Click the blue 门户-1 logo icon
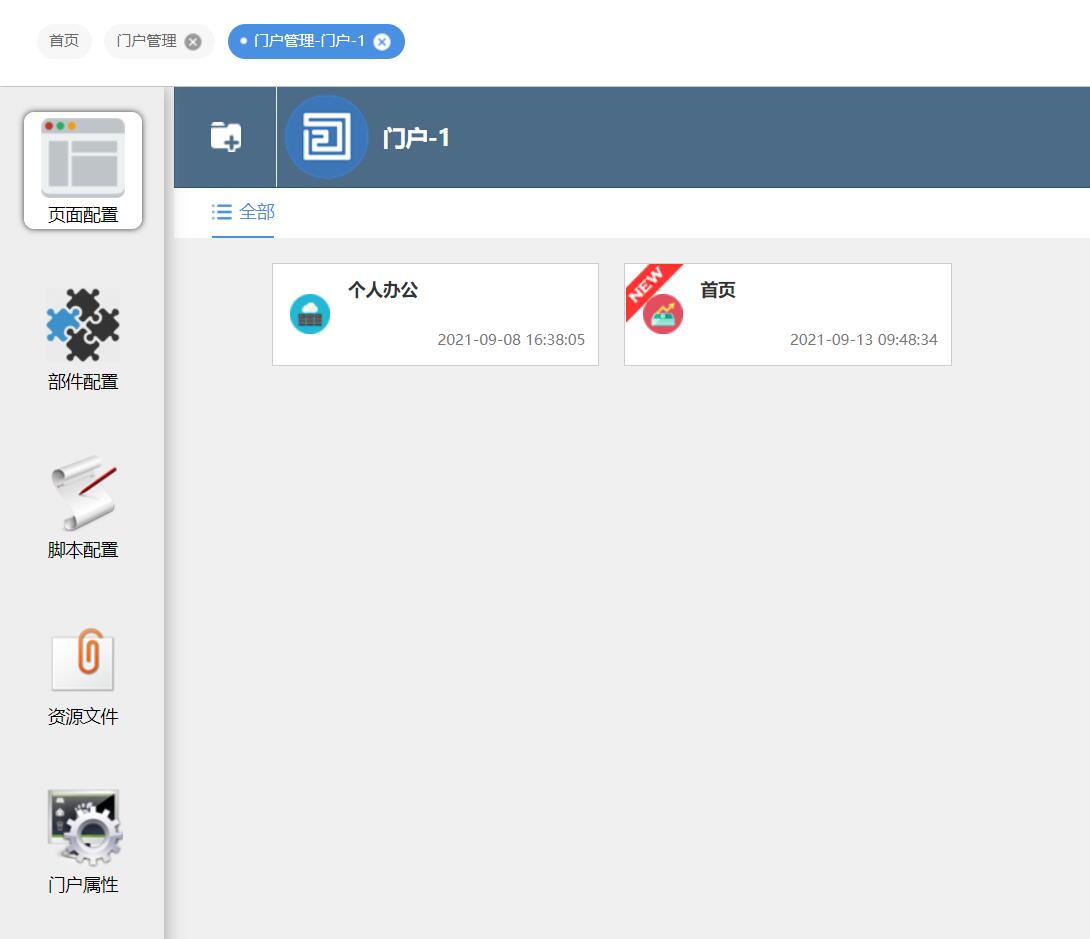The image size is (1090, 939). click(x=326, y=137)
